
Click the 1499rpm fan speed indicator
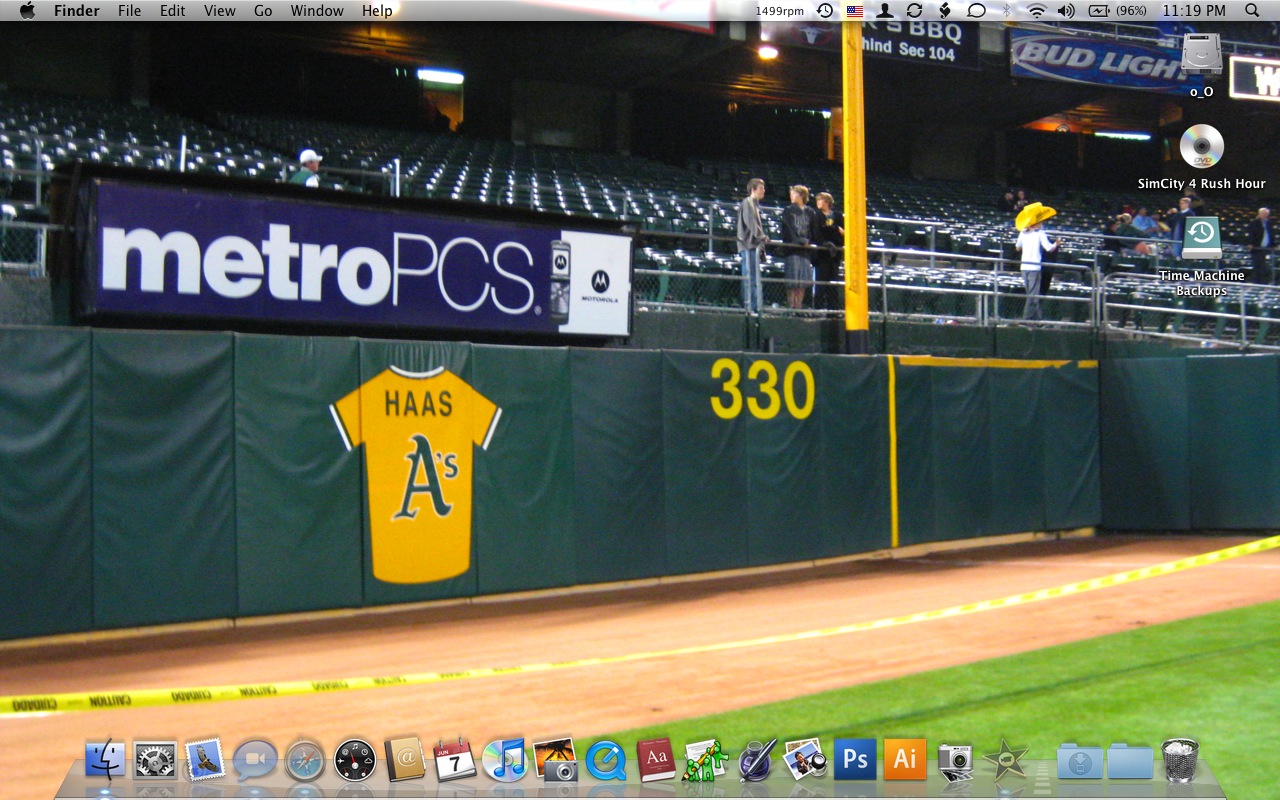click(x=779, y=11)
